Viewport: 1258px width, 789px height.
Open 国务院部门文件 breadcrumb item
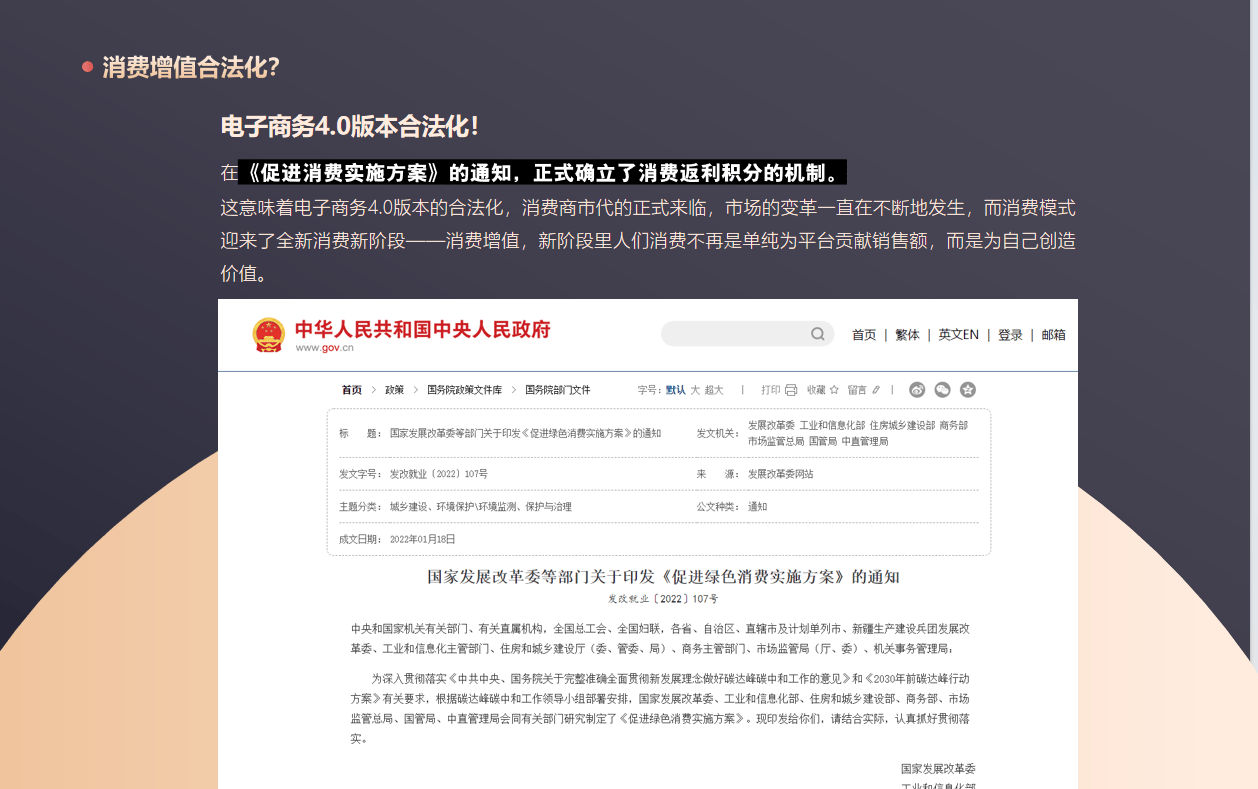click(x=558, y=390)
